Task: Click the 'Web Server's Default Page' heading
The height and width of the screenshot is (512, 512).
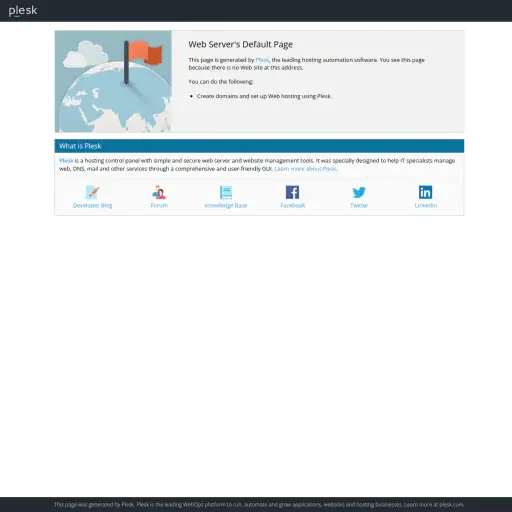Action: pos(240,44)
